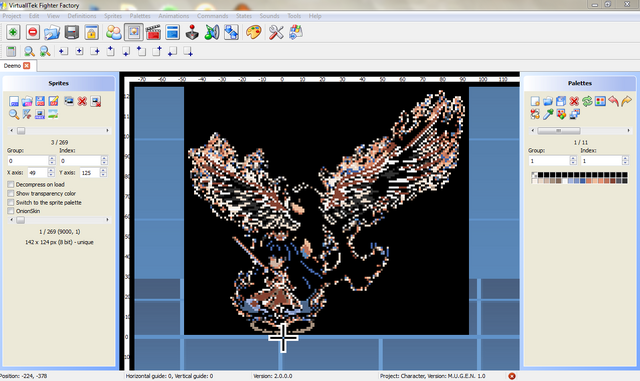Decrease palette Index value with down arrow
The image size is (640, 381).
pos(625,163)
